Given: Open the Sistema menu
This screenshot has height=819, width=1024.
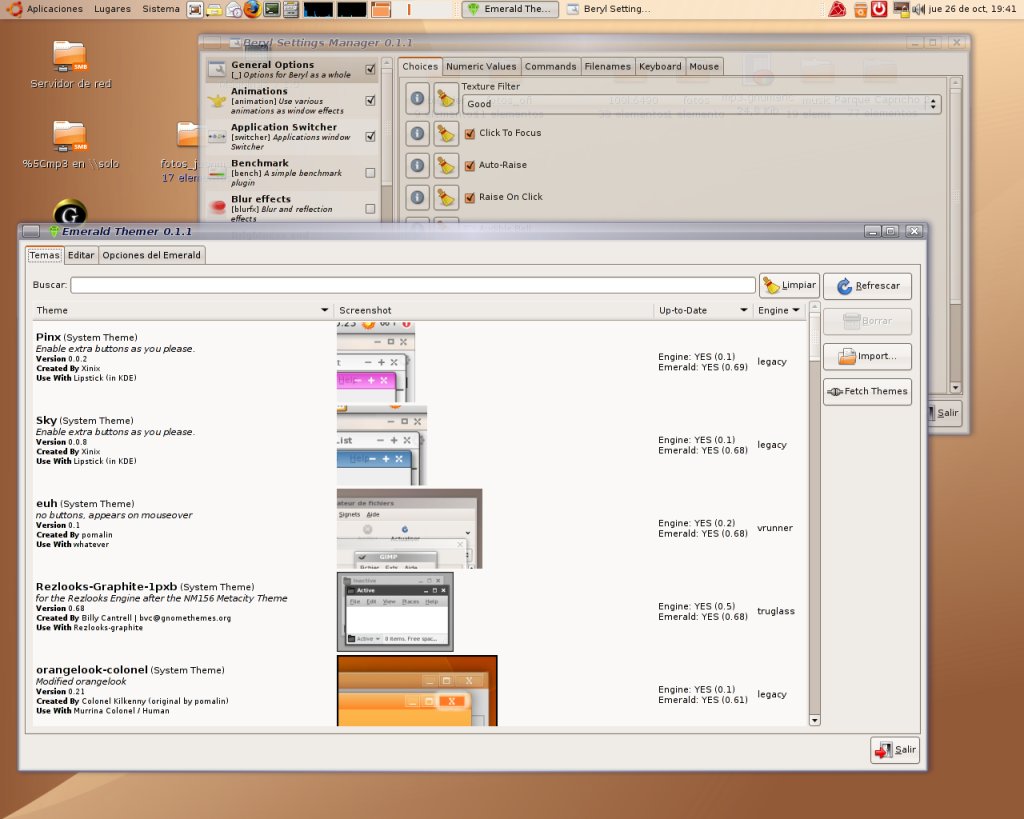Looking at the screenshot, I should [161, 9].
